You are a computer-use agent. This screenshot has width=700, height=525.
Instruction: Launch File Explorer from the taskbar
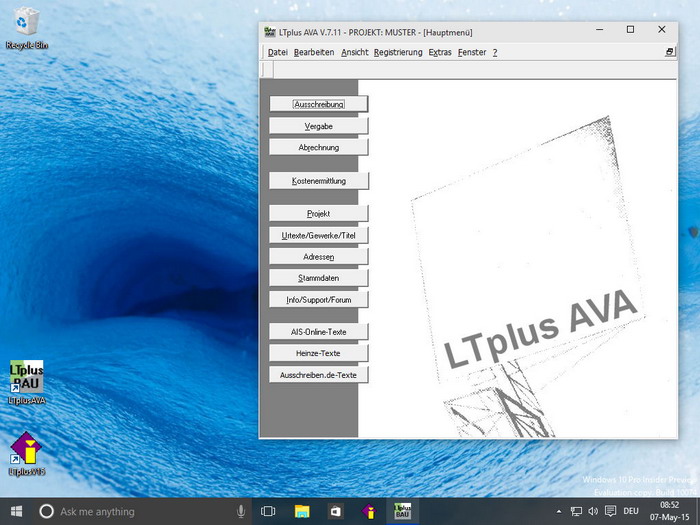point(302,512)
